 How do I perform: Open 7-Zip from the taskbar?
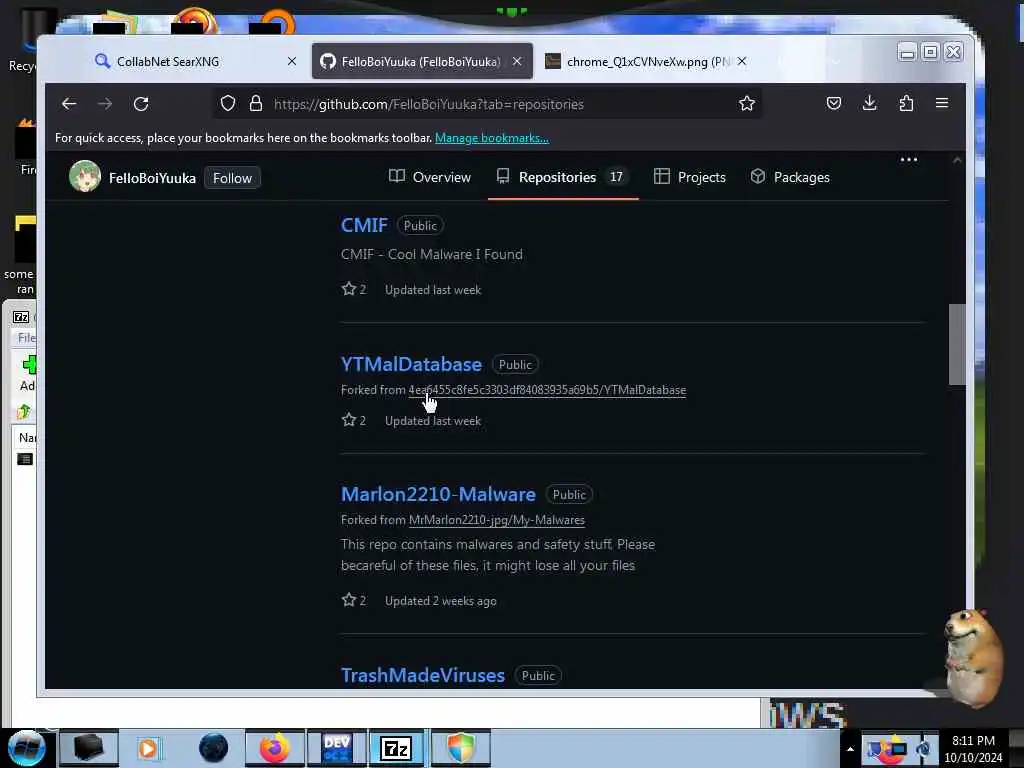tap(396, 748)
